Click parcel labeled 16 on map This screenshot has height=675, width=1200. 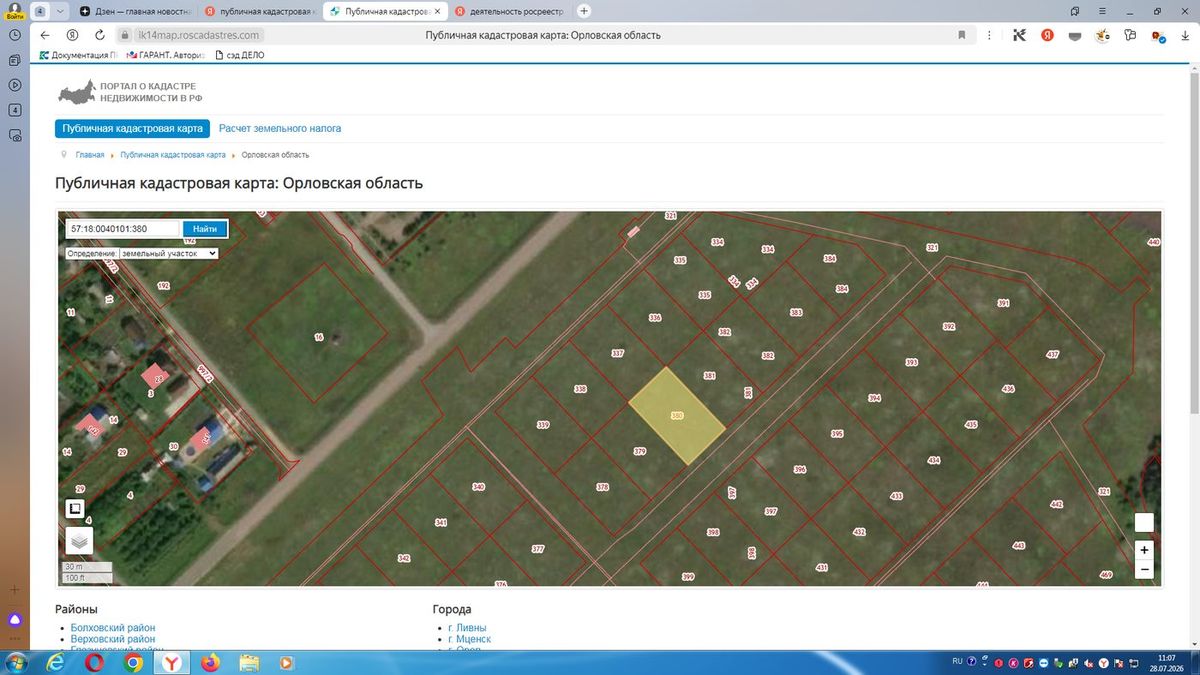point(319,338)
